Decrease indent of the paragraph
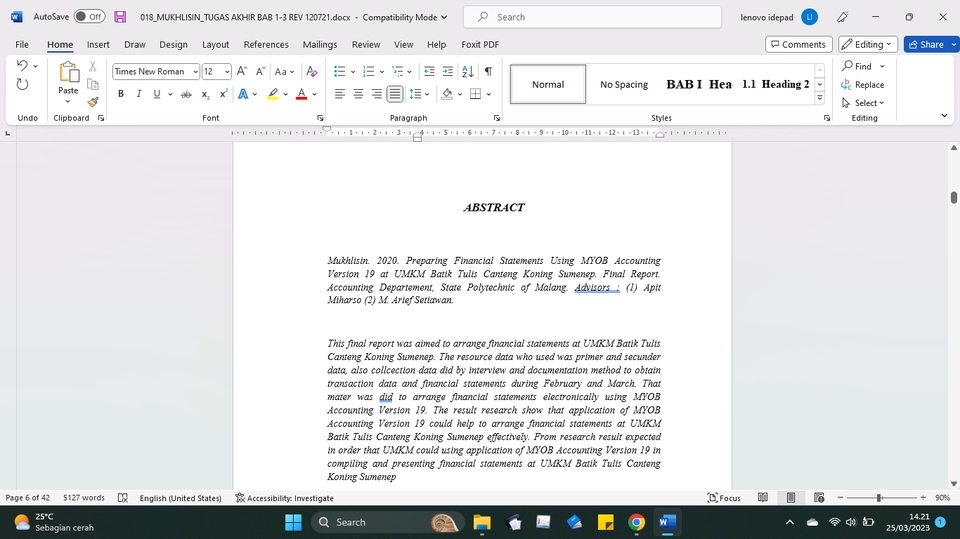 [429, 71]
